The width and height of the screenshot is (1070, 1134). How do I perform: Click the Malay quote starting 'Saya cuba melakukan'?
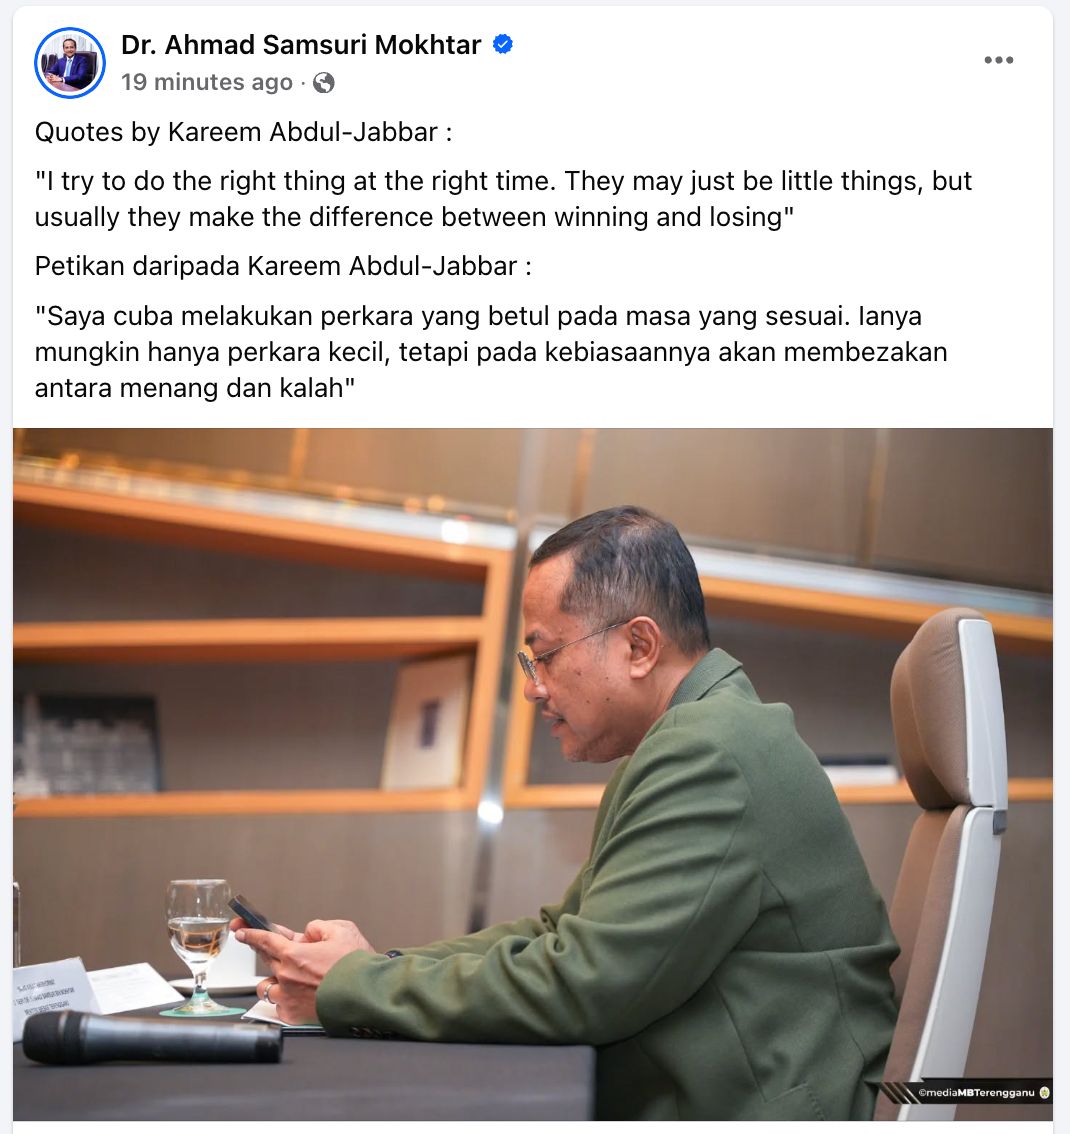point(491,352)
